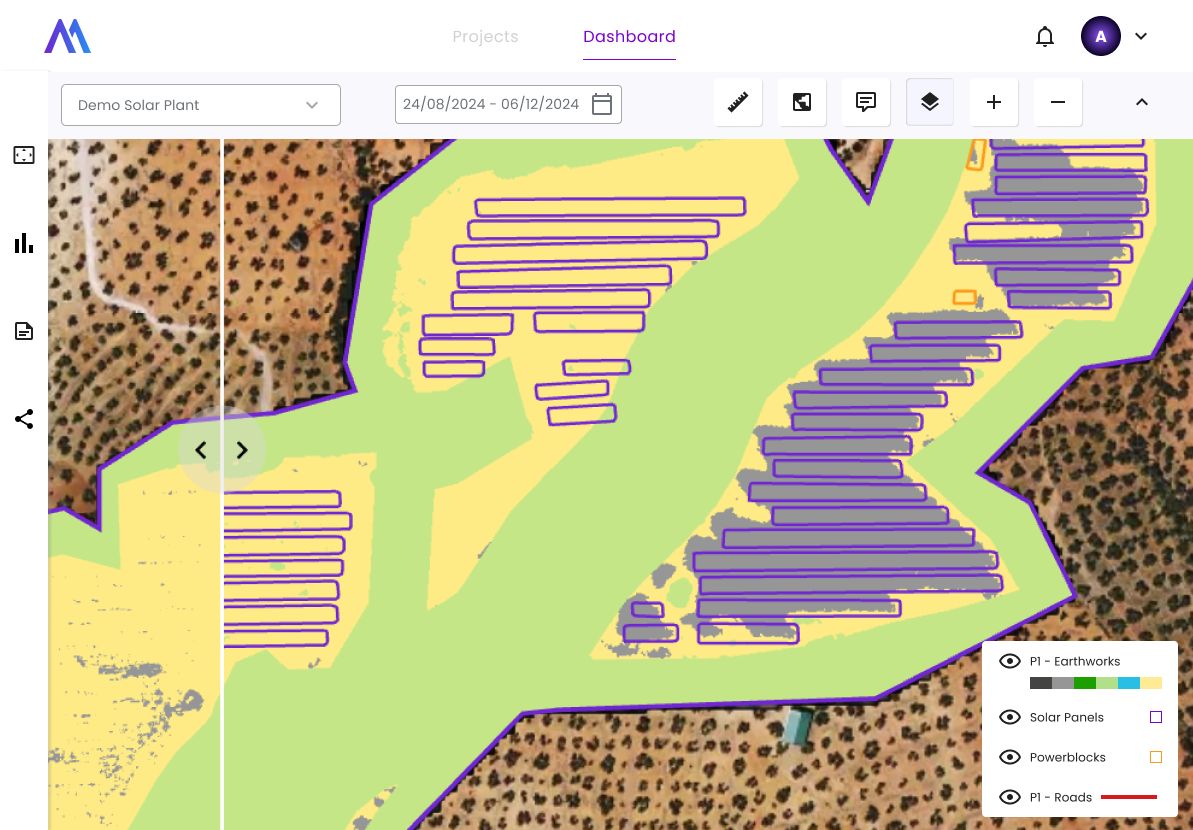The width and height of the screenshot is (1193, 830).
Task: Toggle the map layers panel
Action: 930,102
